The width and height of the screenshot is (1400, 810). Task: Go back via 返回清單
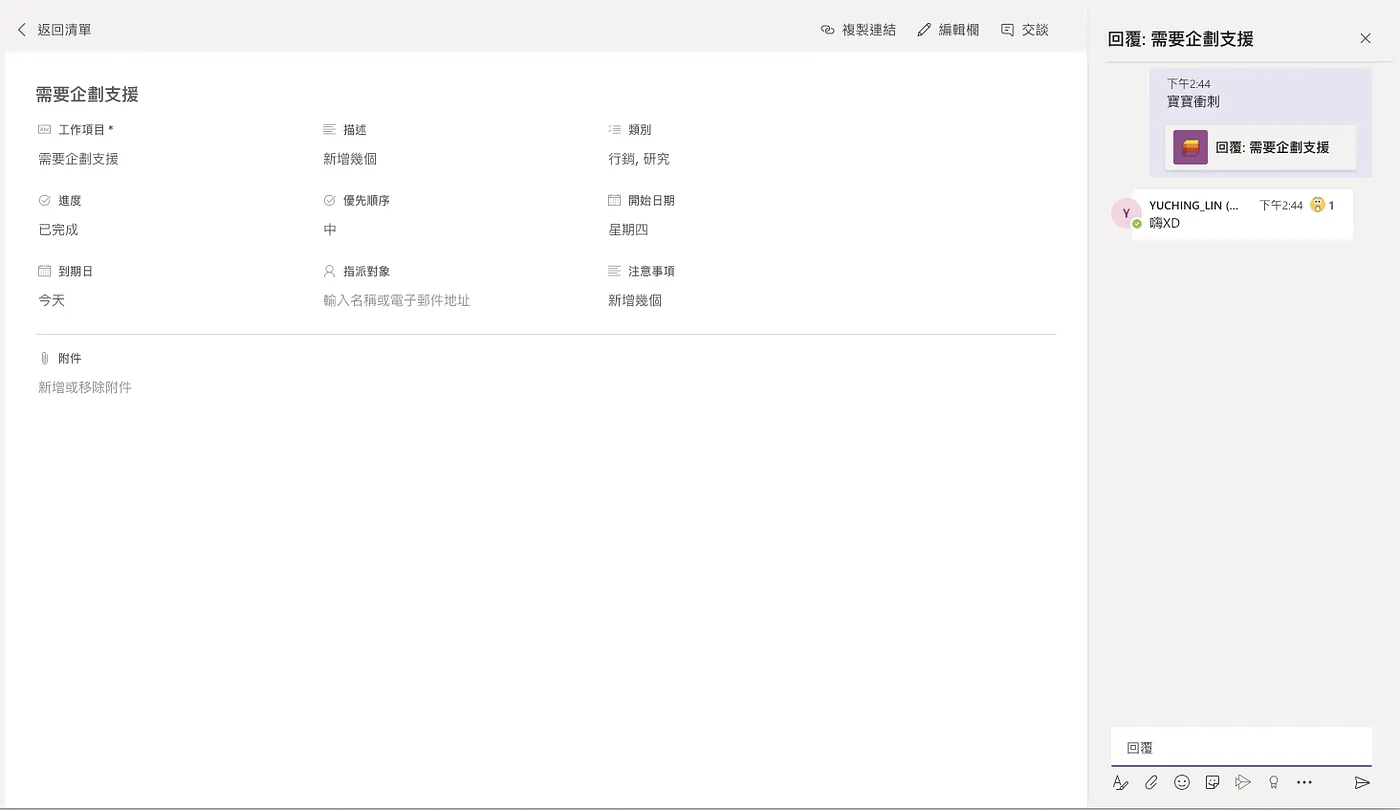click(55, 30)
